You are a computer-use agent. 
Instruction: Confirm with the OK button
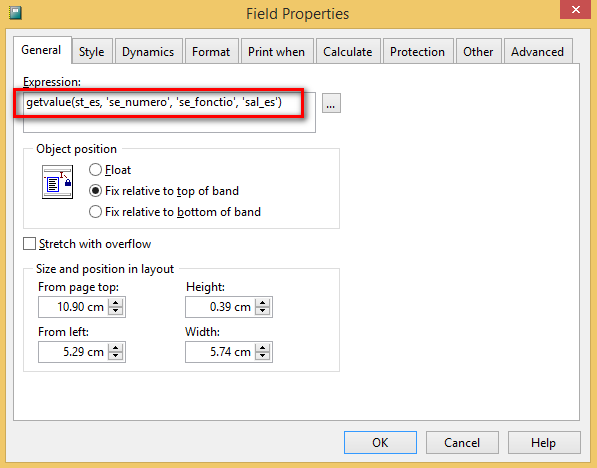(x=380, y=442)
